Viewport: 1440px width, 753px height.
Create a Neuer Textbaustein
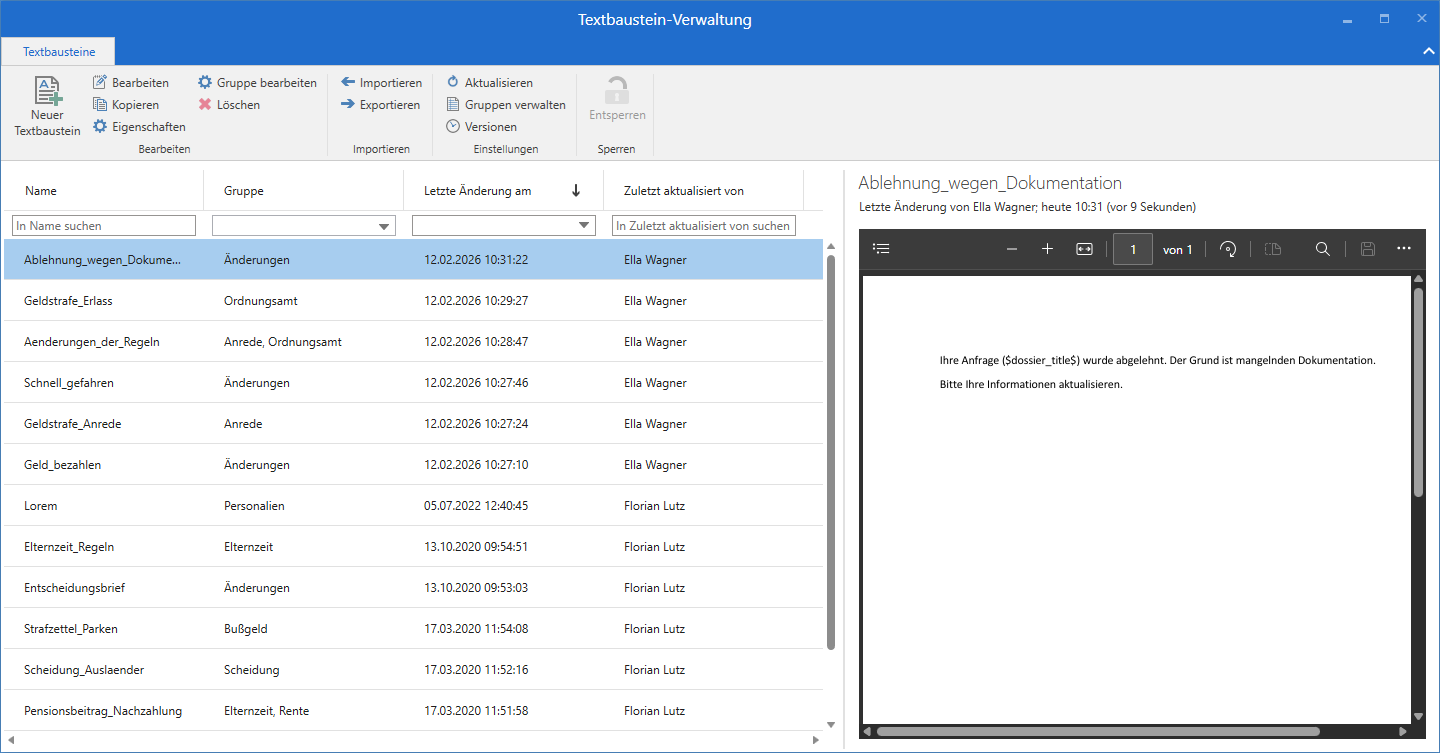pyautogui.click(x=46, y=105)
